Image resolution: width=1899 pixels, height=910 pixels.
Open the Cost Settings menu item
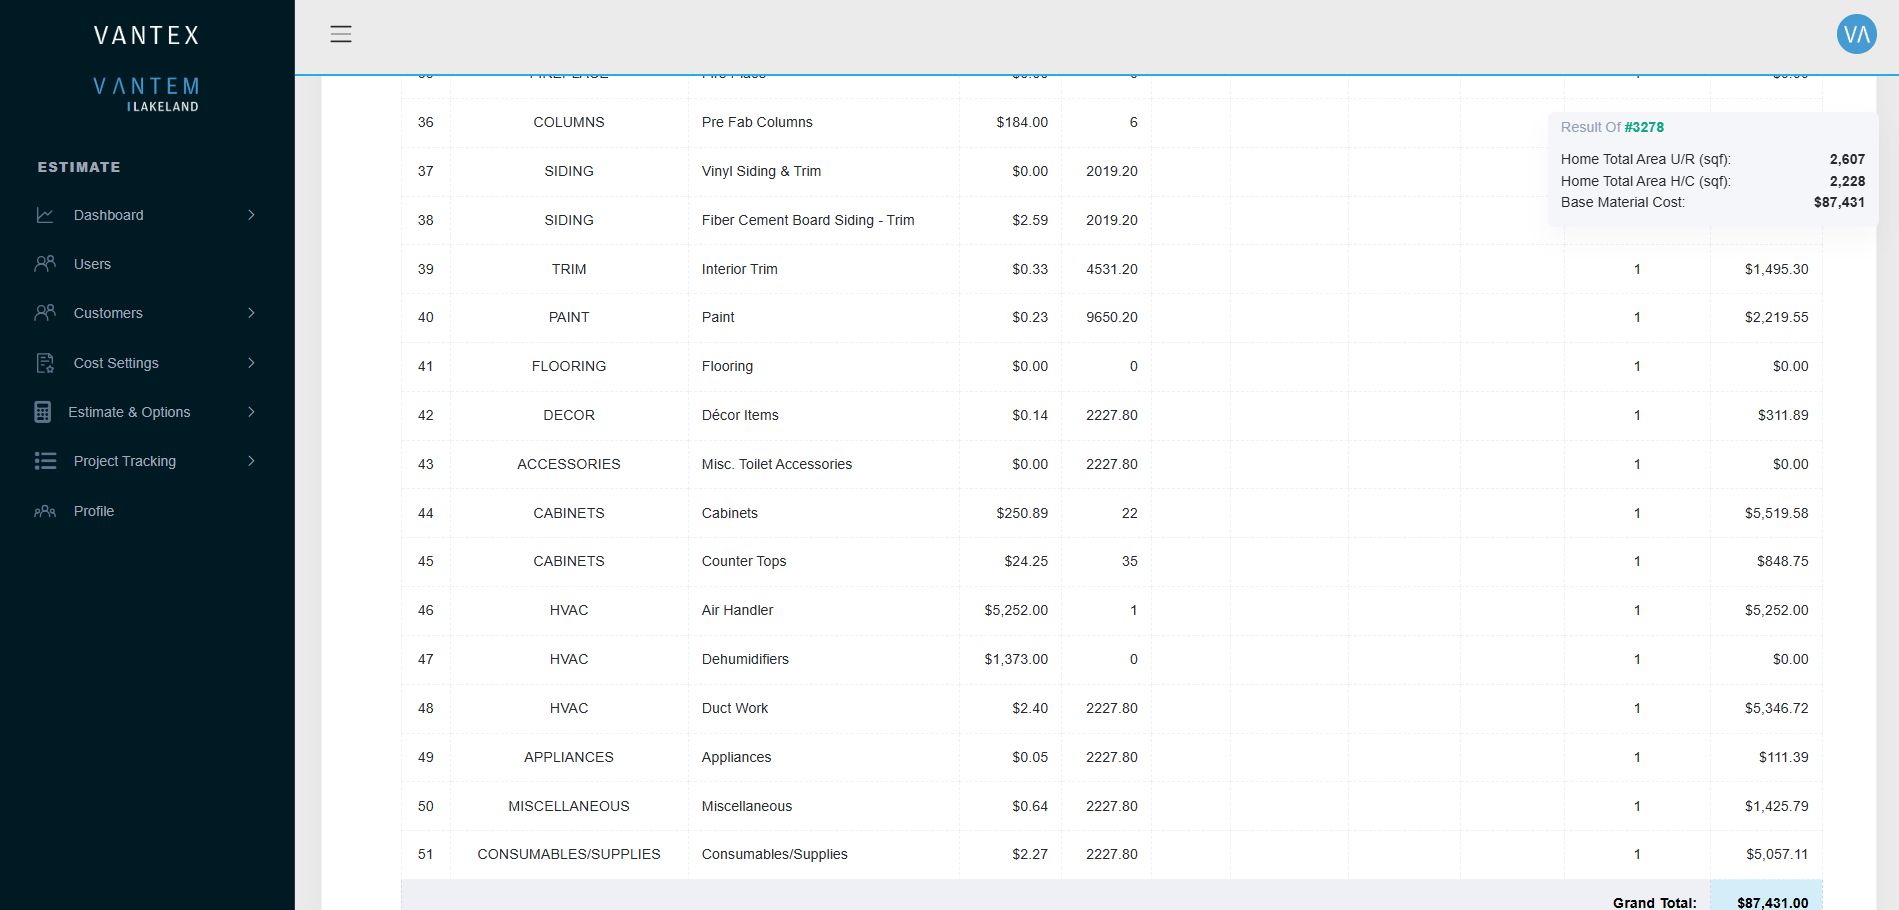coord(147,363)
